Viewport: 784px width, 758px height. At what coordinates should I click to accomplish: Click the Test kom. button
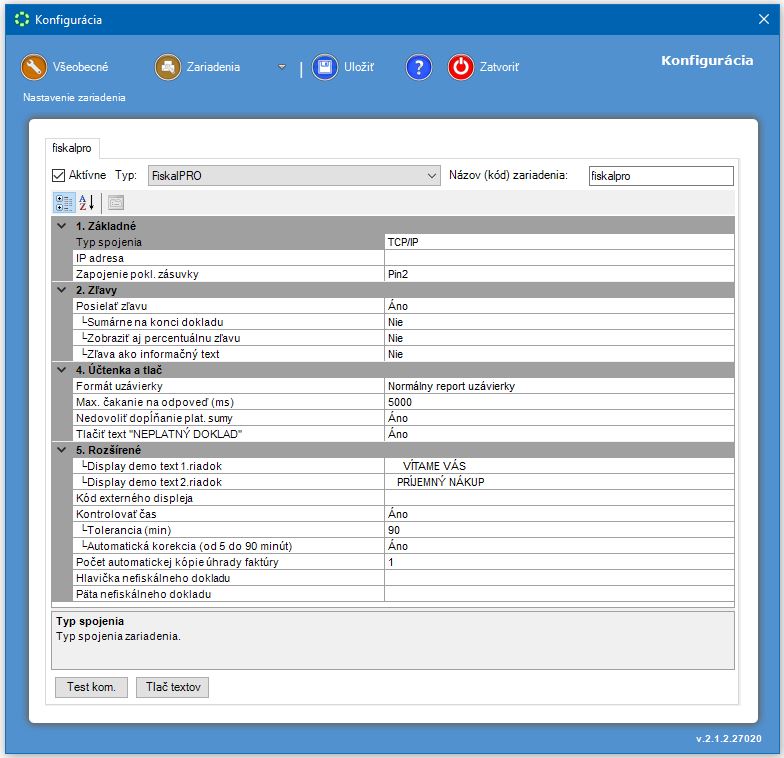[x=91, y=687]
